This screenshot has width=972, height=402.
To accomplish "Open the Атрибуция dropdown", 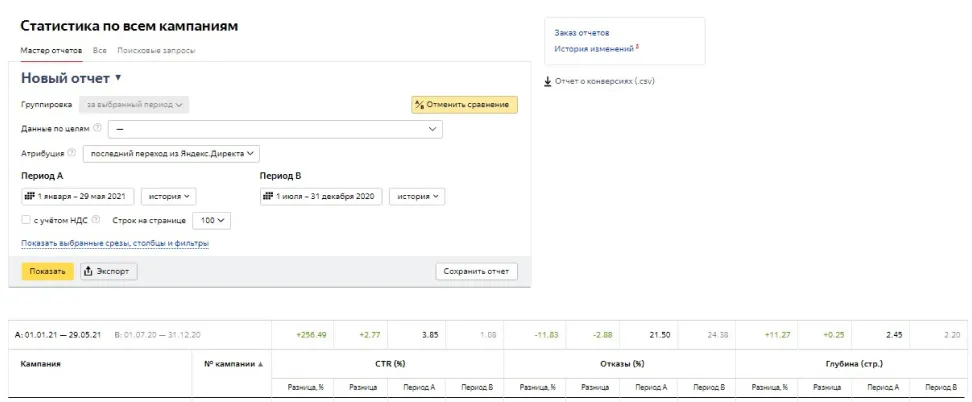I will [169, 154].
